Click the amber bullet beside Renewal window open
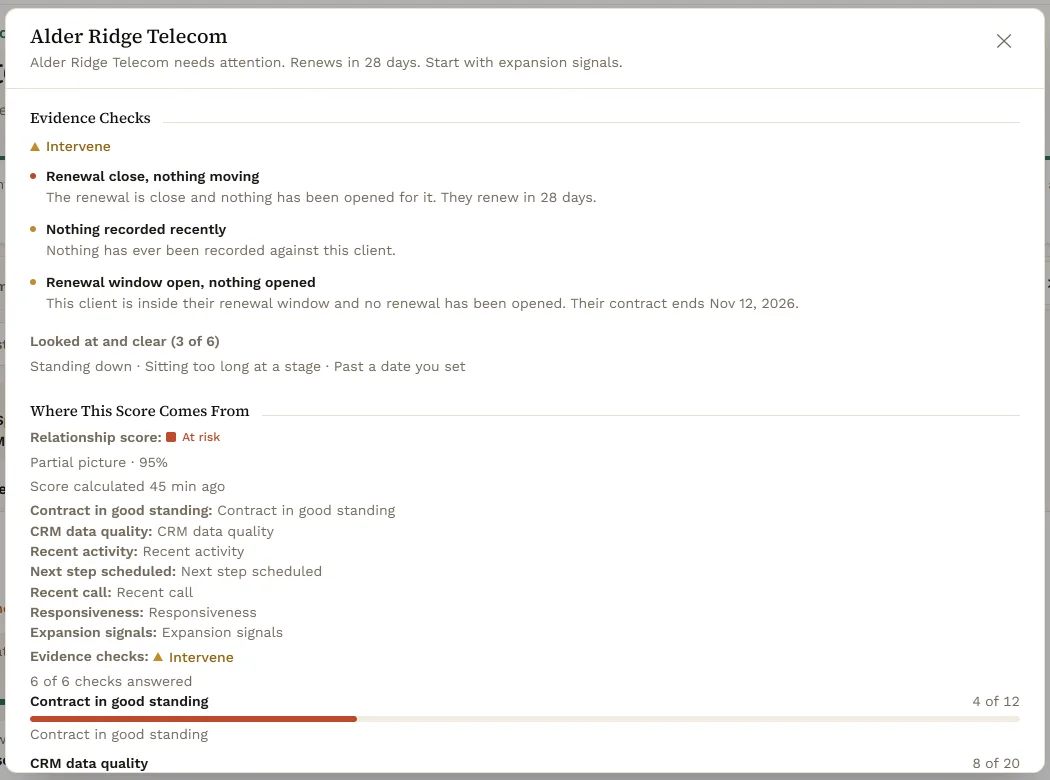The image size is (1050, 780). [33, 283]
